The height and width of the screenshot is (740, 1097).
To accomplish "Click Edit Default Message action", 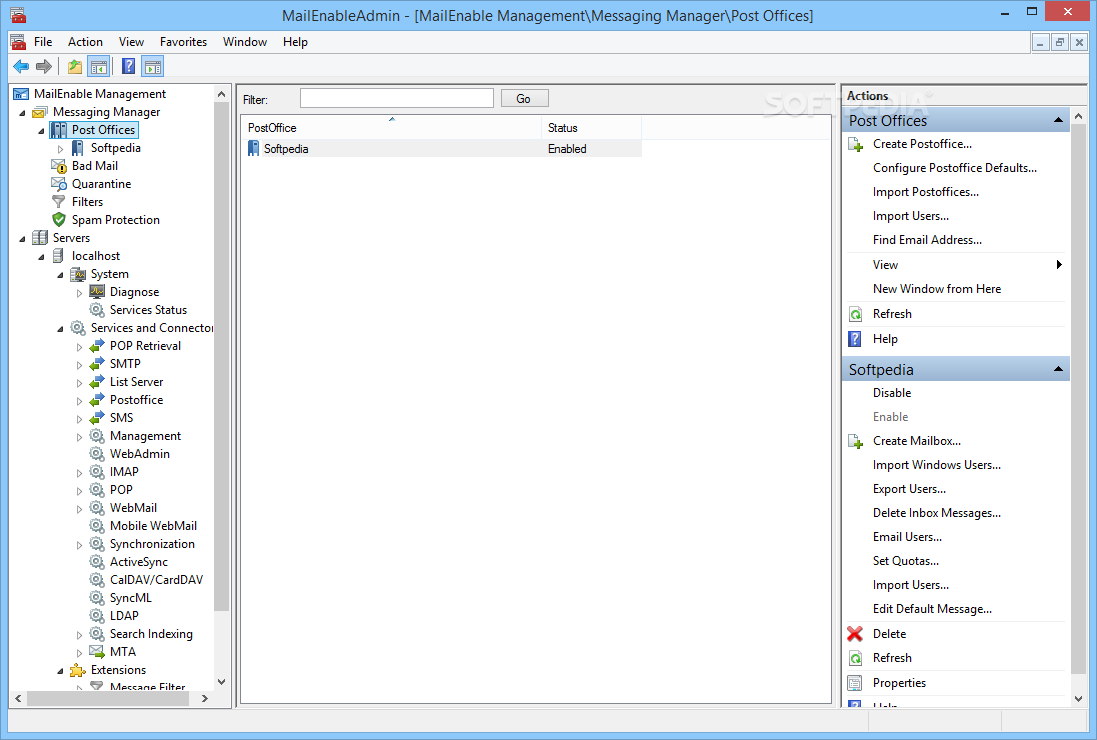I will pos(932,609).
